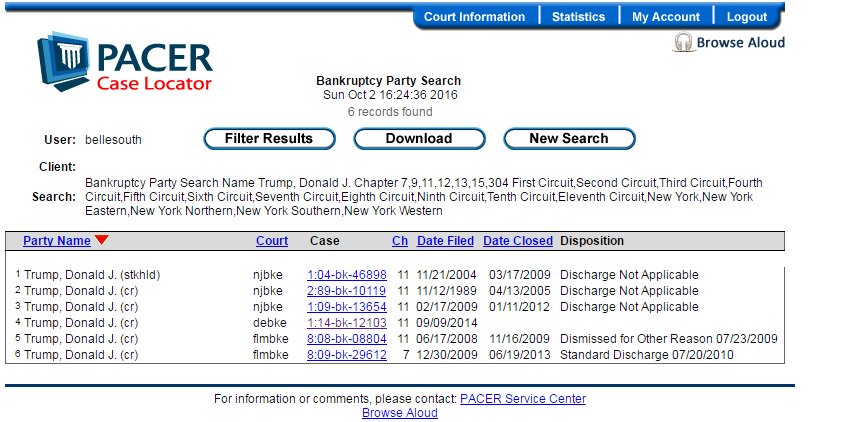Screen dimensions: 854x422
Task: Click the timestamp 'Sun Oct 2 16:24:36 2016'
Action: [390, 95]
